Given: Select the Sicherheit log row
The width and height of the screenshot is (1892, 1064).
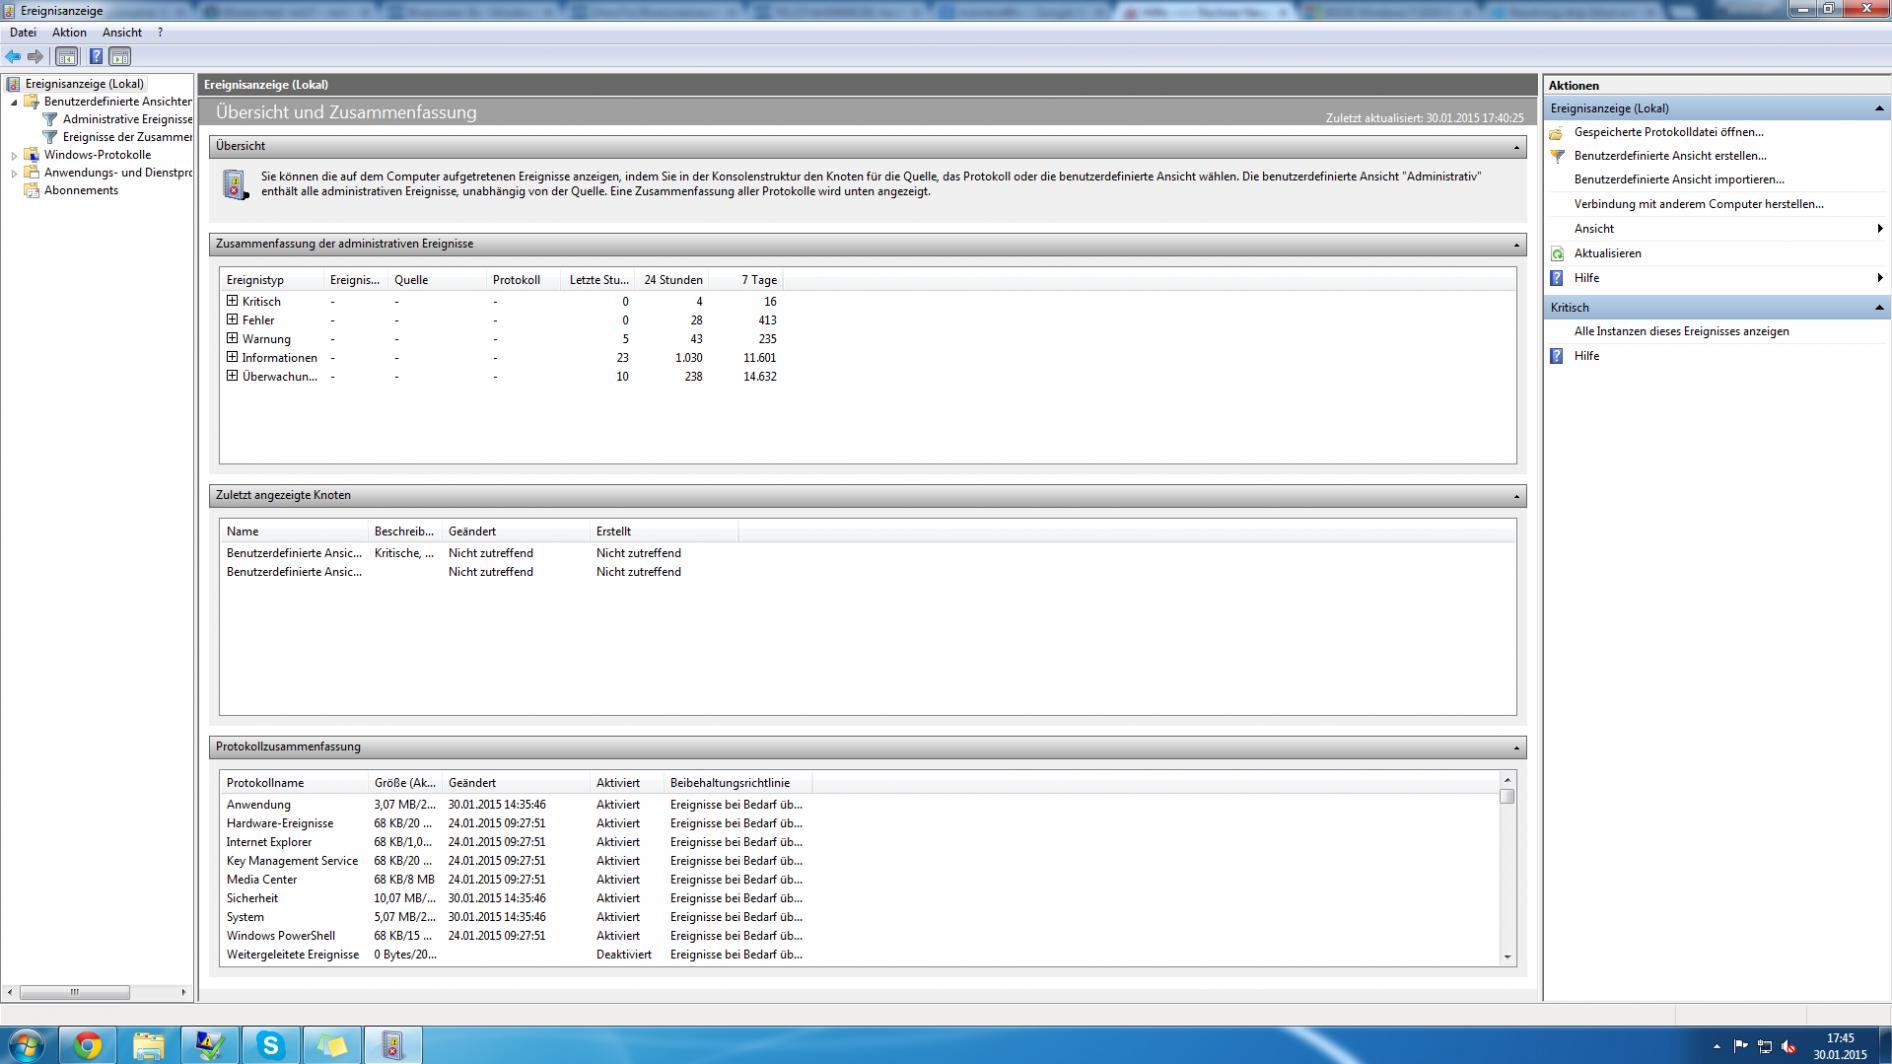Looking at the screenshot, I should pyautogui.click(x=515, y=899).
